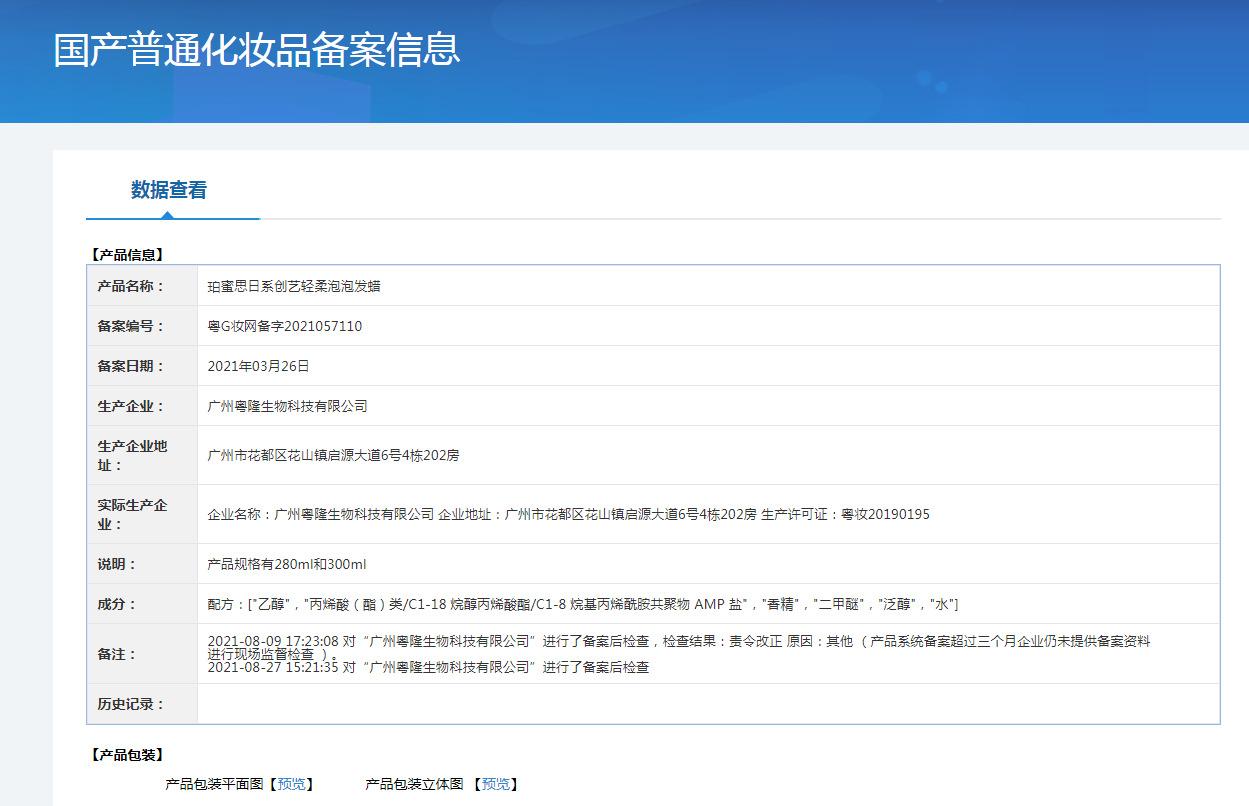Click the 2021-08-27 inspection remark entry
The width and height of the screenshot is (1249, 806).
click(x=428, y=667)
